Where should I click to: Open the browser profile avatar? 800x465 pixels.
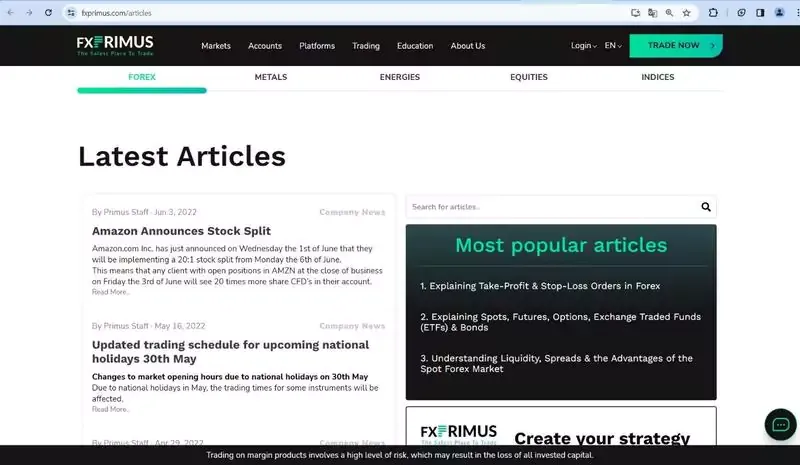pos(779,13)
